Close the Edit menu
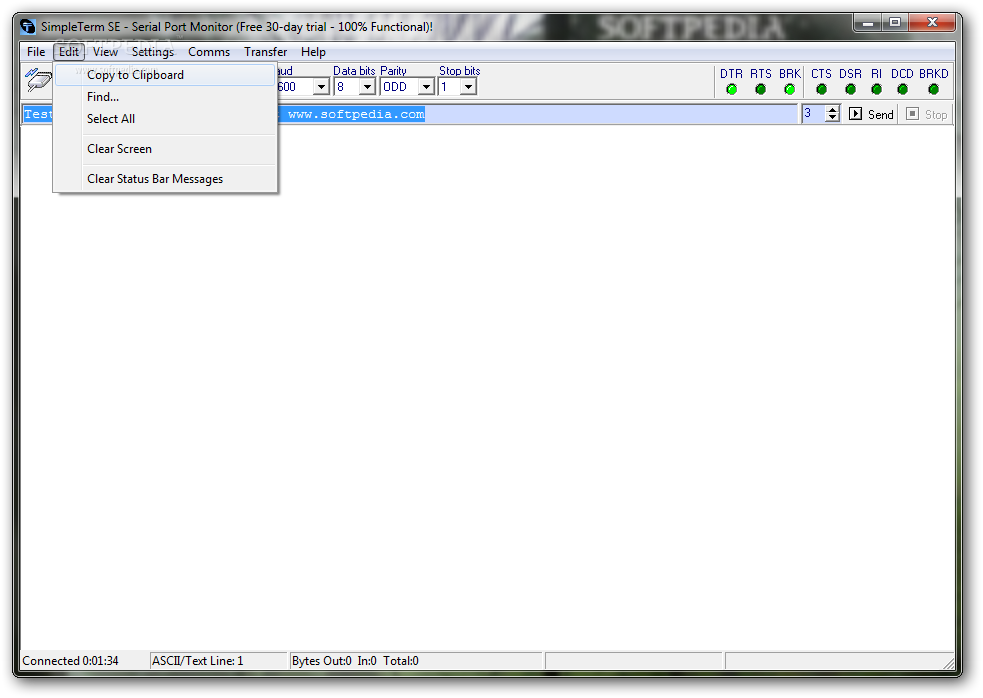 click(x=69, y=52)
